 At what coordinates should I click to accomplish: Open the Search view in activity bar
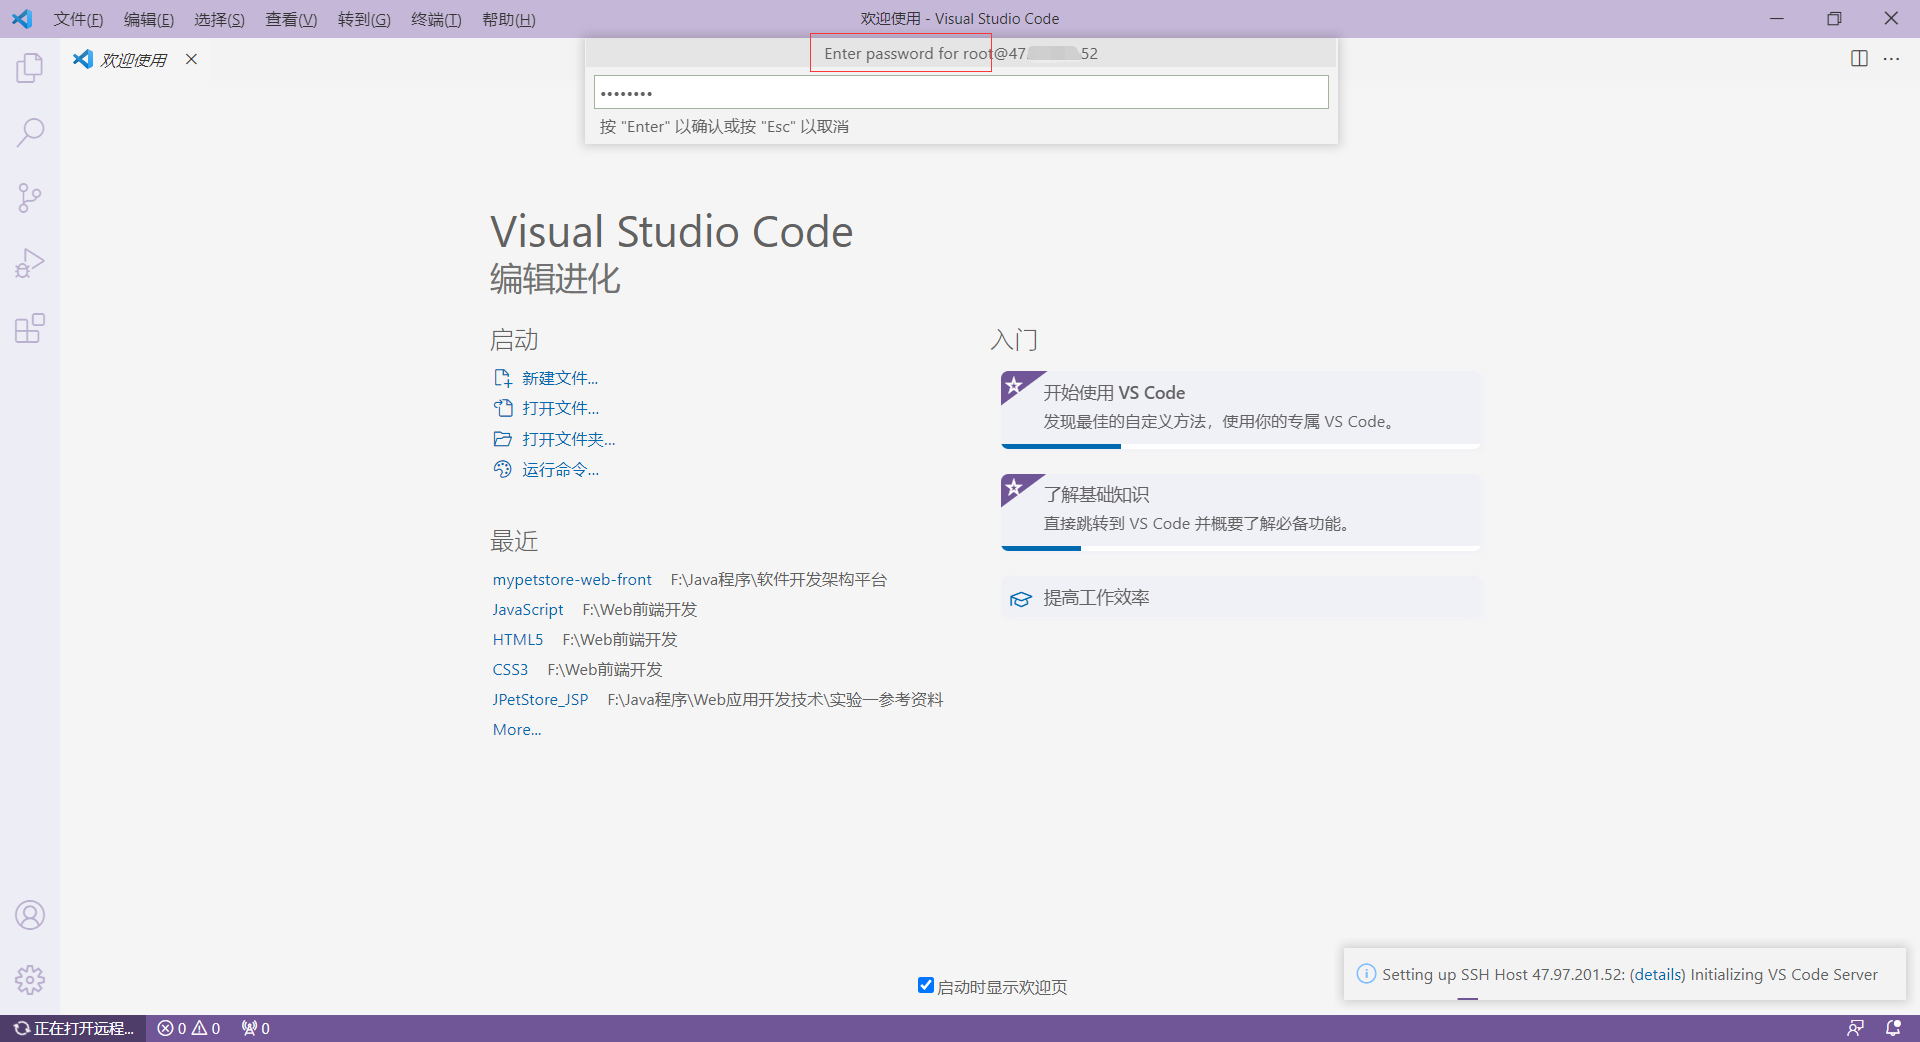[30, 132]
